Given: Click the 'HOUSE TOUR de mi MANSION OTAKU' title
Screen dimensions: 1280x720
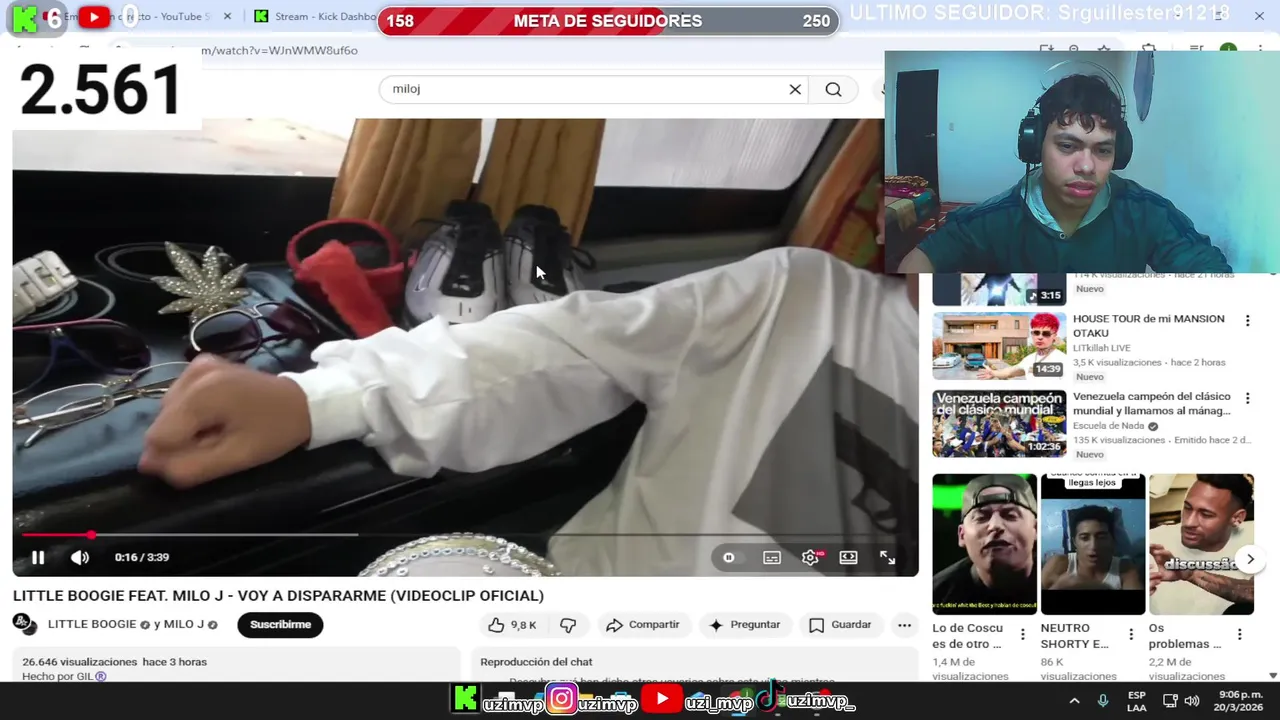Looking at the screenshot, I should (1148, 326).
